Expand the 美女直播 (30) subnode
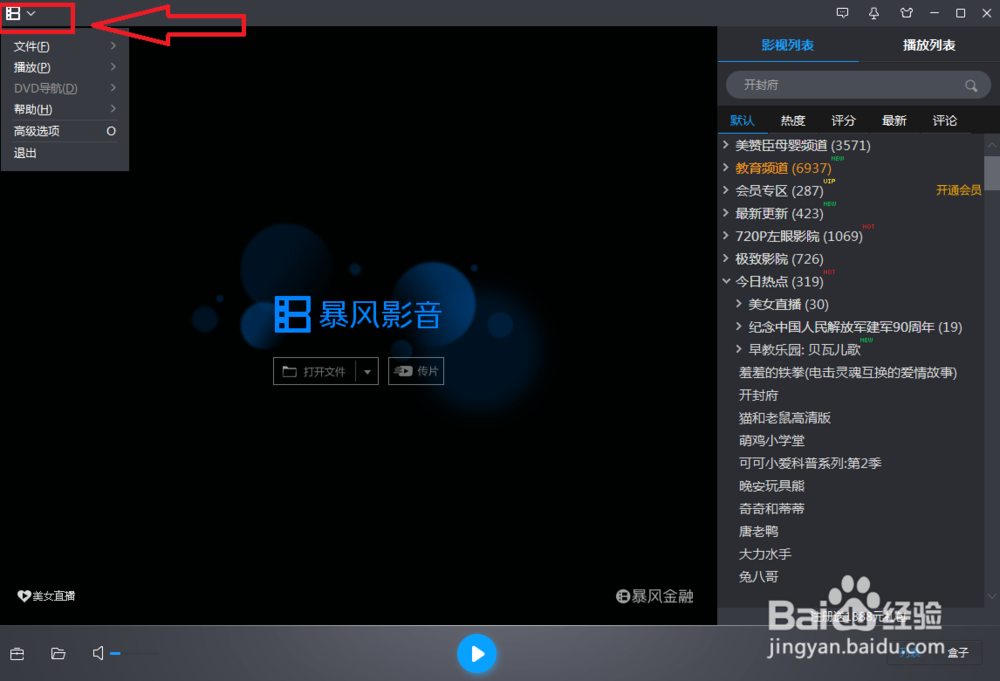 point(739,304)
